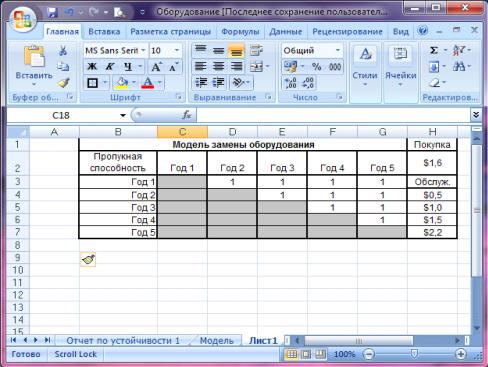This screenshot has height=367, width=488.
Task: Toggle wrap text in cells
Action: [x=256, y=51]
